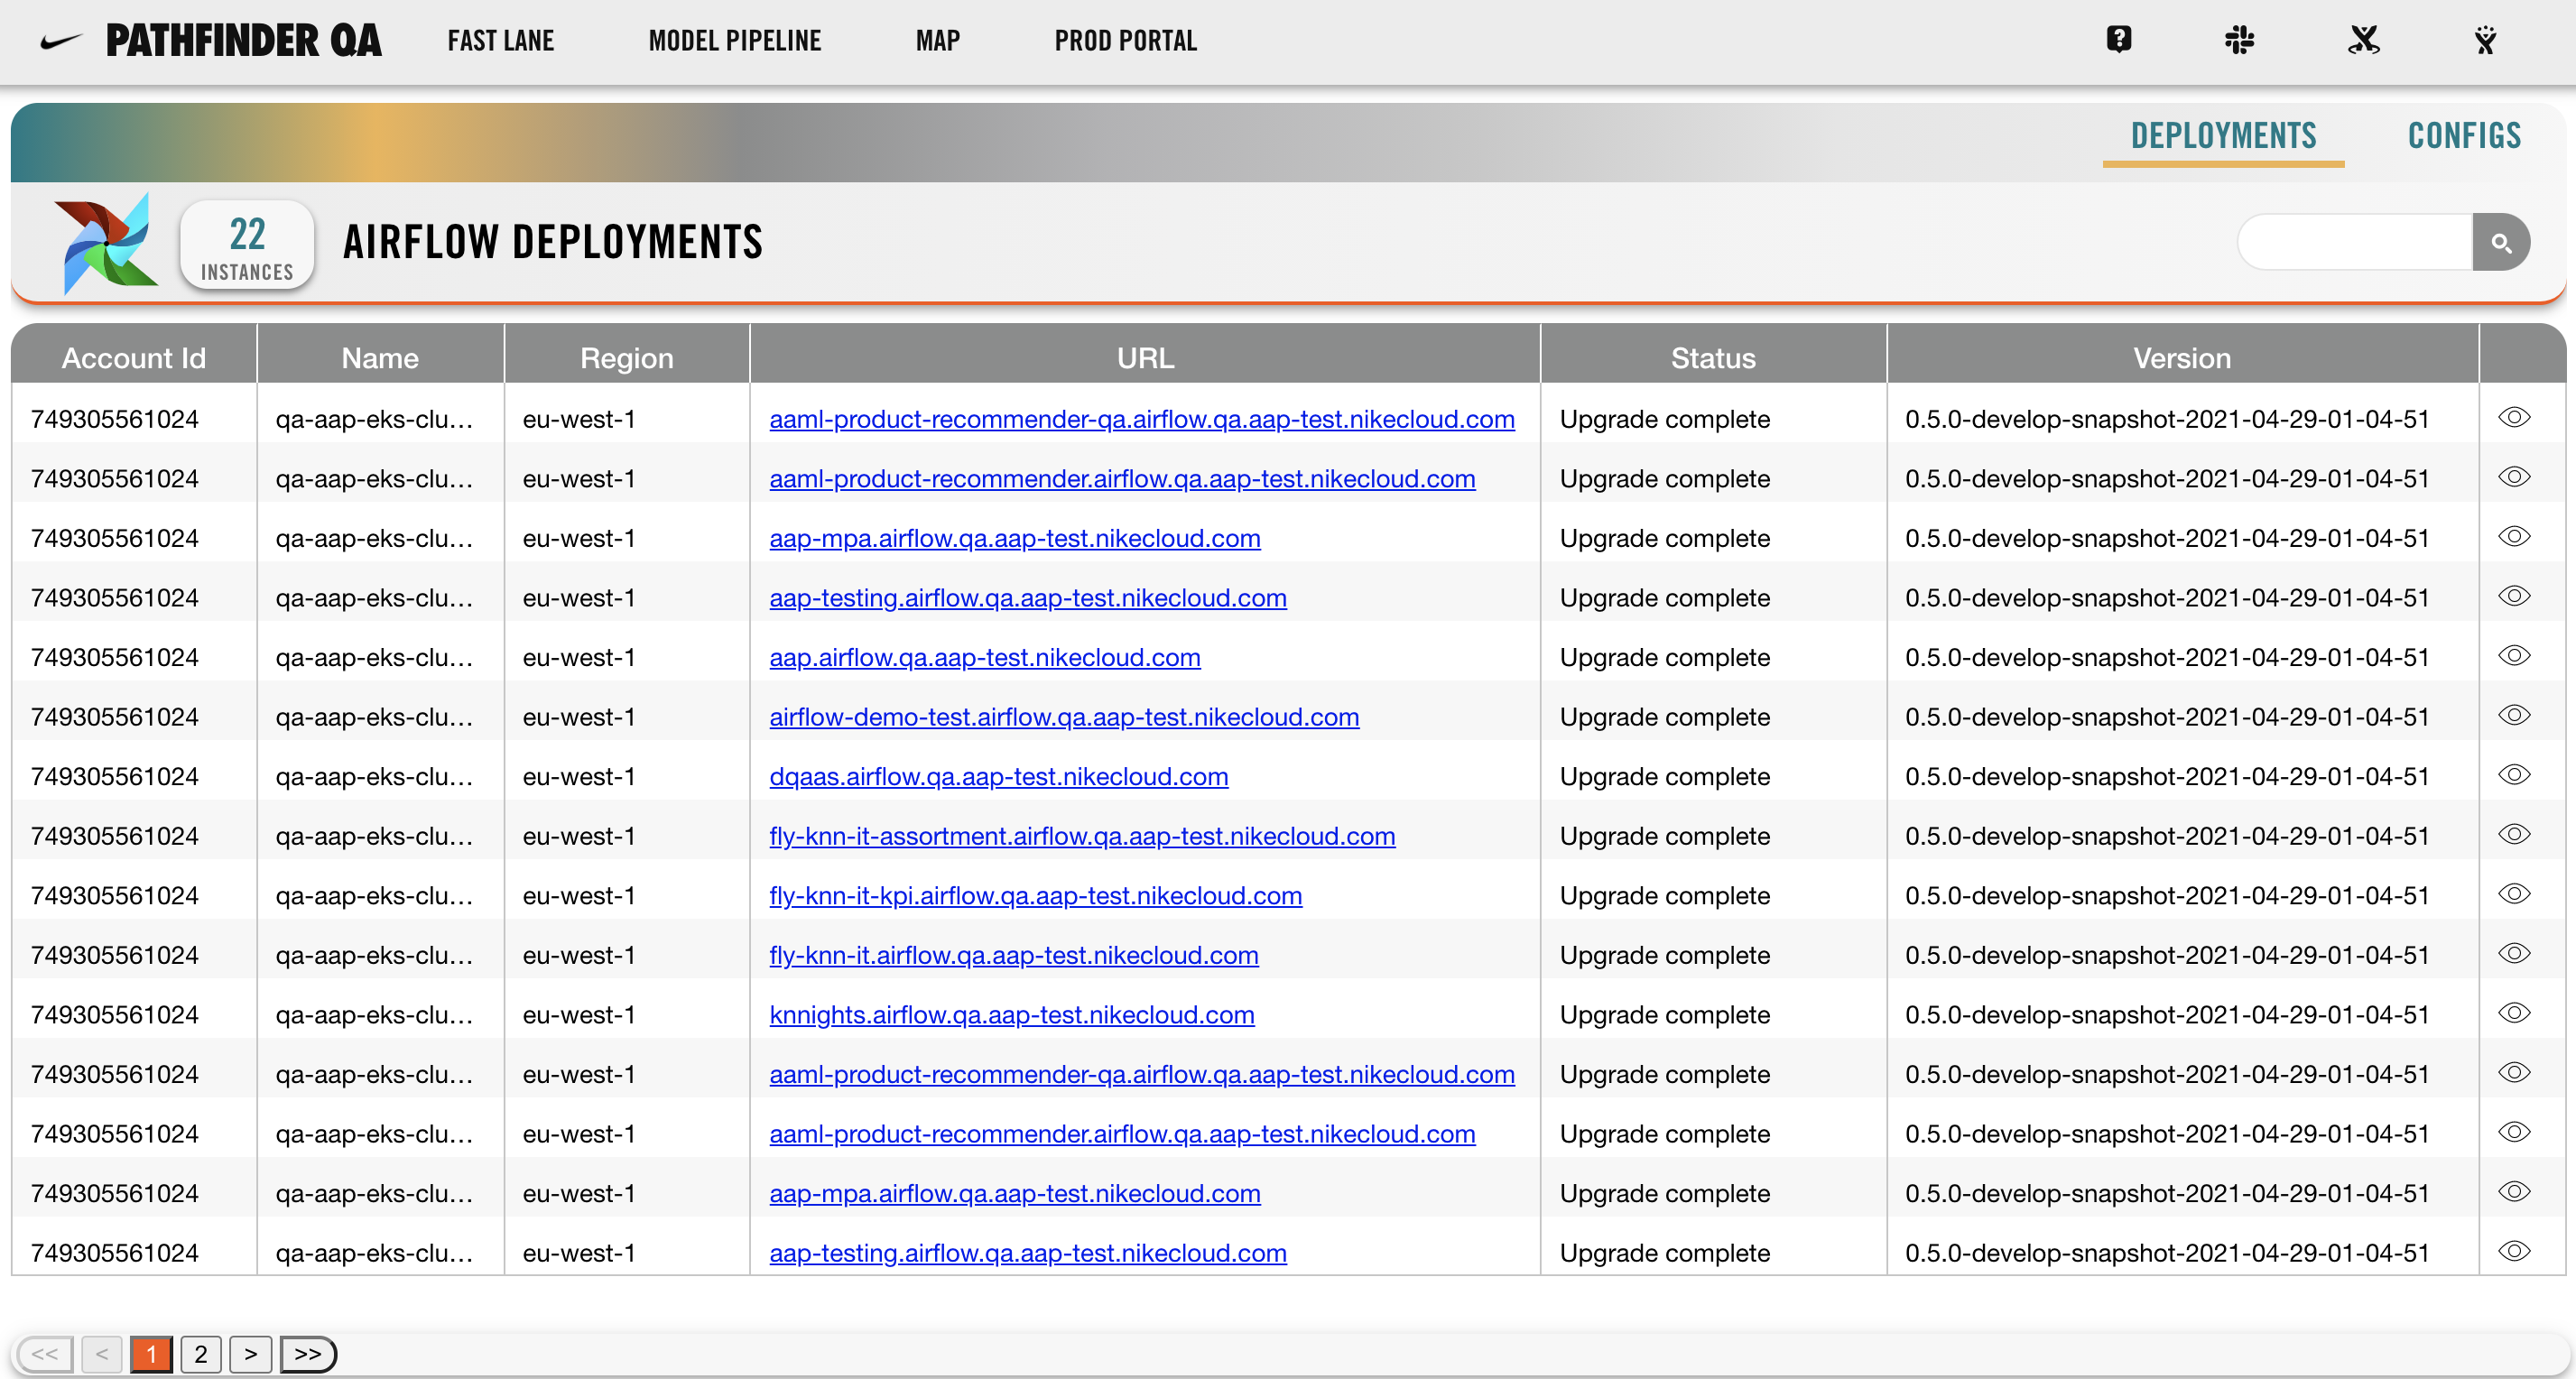The height and width of the screenshot is (1379, 2576).
Task: Click eye icon for fly-knn-it-kpi row
Action: (2513, 894)
